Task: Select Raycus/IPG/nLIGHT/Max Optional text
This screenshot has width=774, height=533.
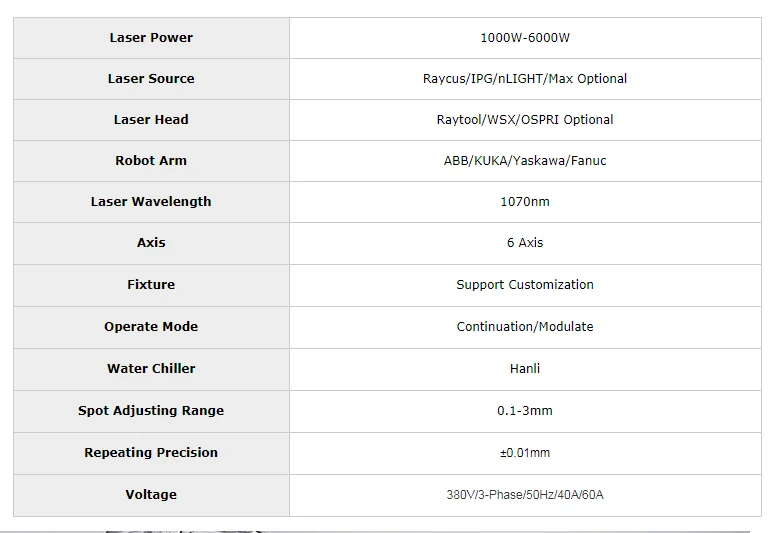Action: point(525,79)
